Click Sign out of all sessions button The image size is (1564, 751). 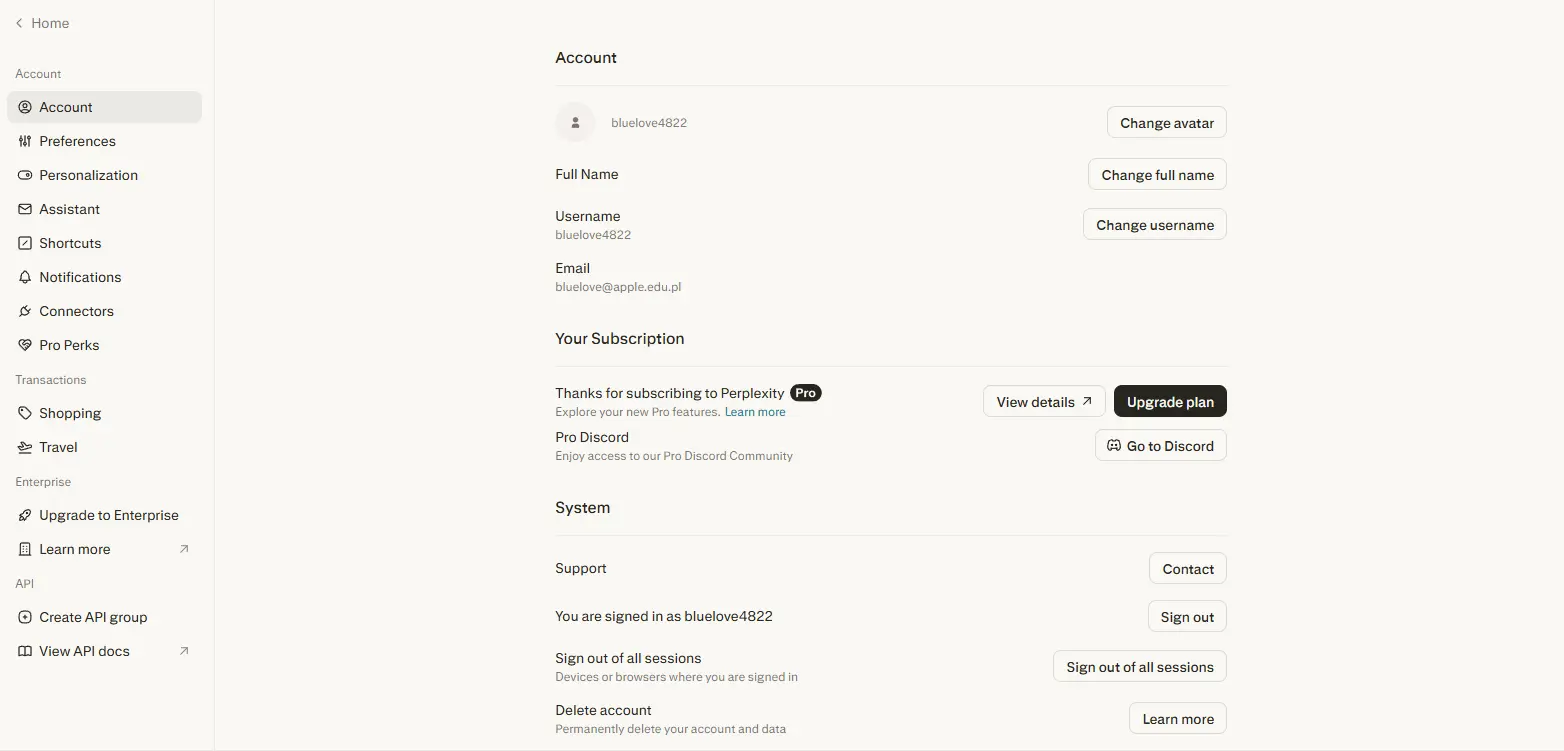1140,667
